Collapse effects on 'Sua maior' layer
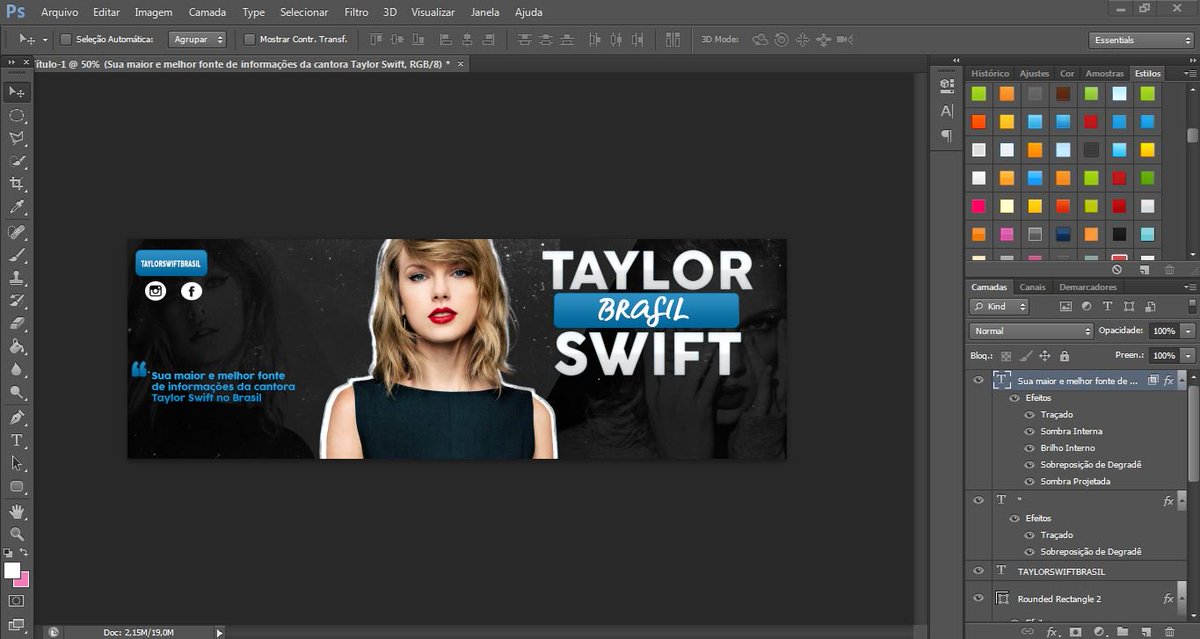1200x639 pixels. tap(1182, 380)
